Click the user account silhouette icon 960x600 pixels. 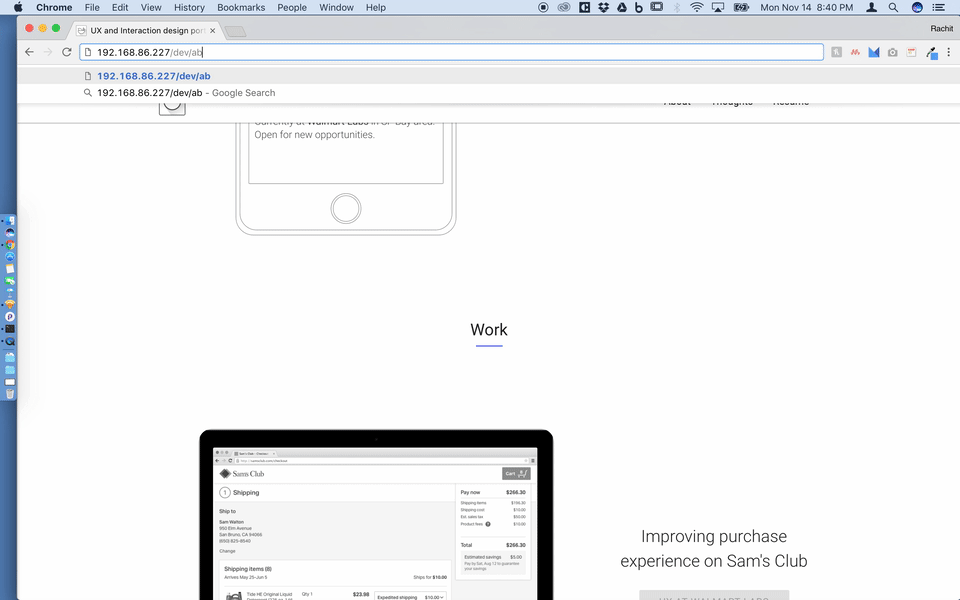click(x=872, y=7)
